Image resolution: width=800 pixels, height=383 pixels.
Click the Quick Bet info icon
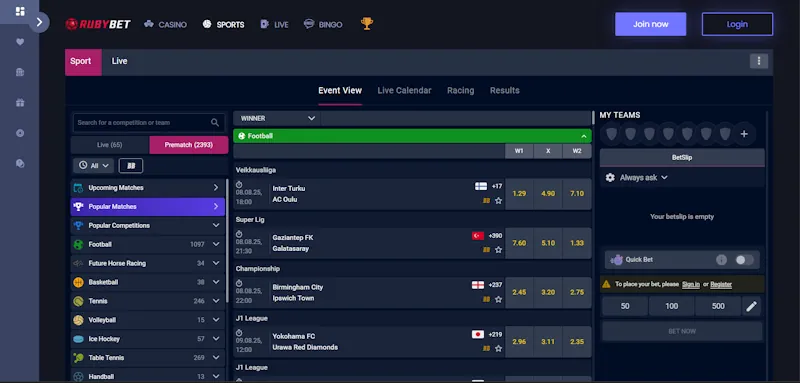[721, 260]
